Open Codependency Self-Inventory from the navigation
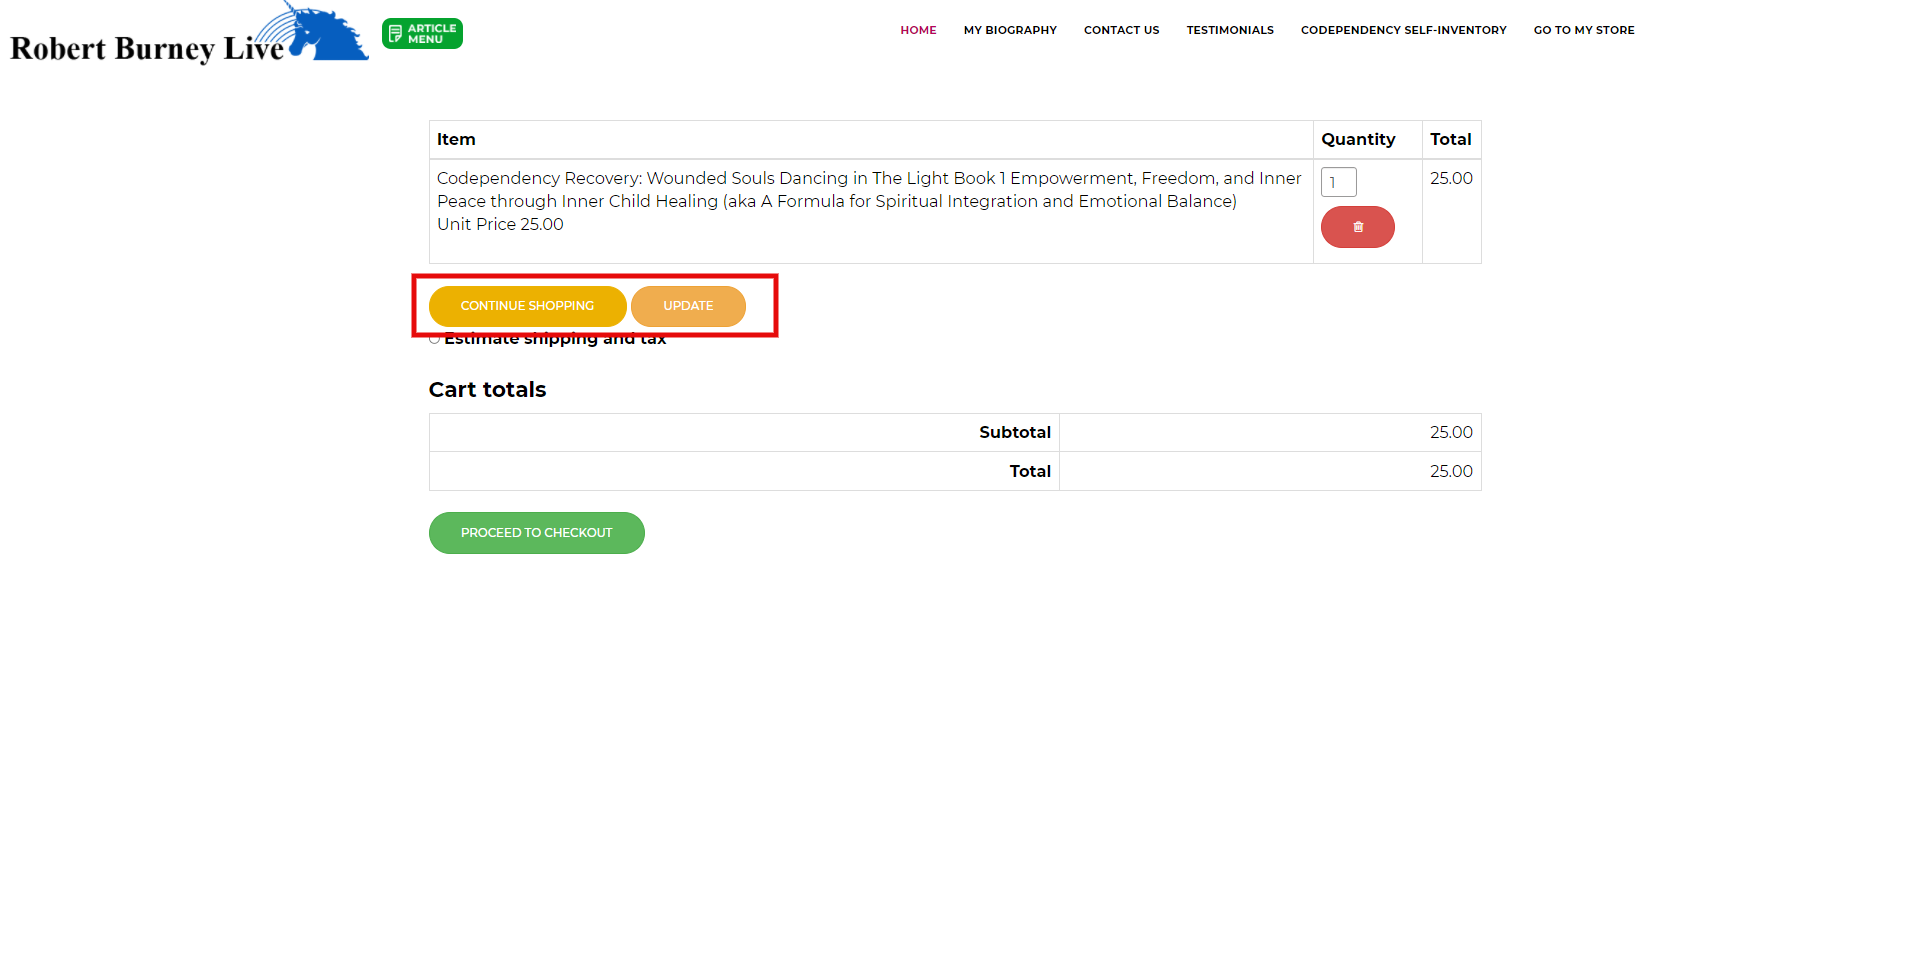The image size is (1913, 956). [1403, 30]
